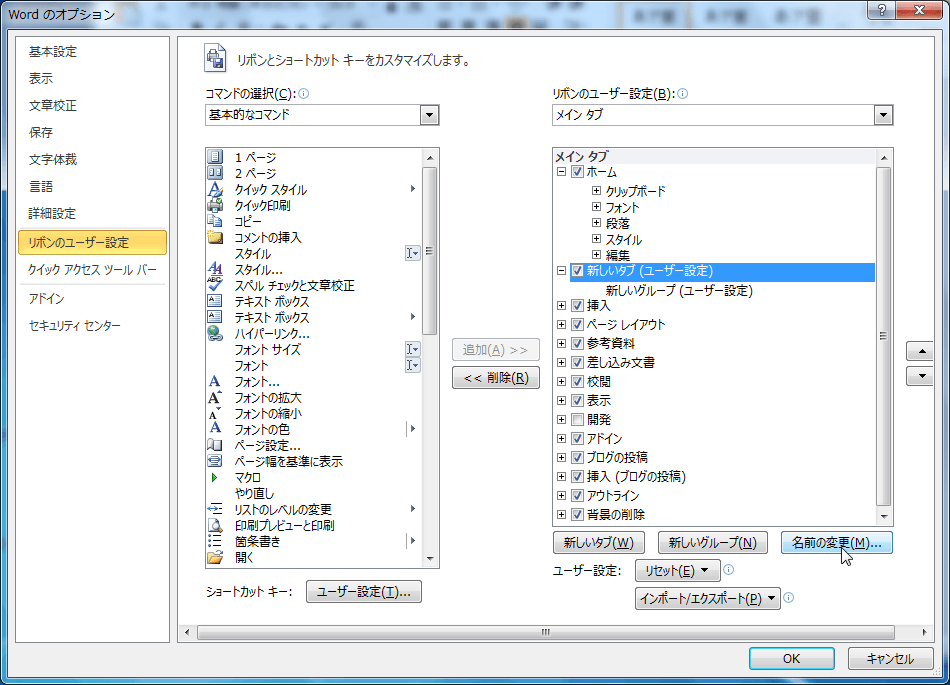Viewport: 950px width, 685px height.
Task: Click the フォントの縮小 icon
Action: point(215,413)
